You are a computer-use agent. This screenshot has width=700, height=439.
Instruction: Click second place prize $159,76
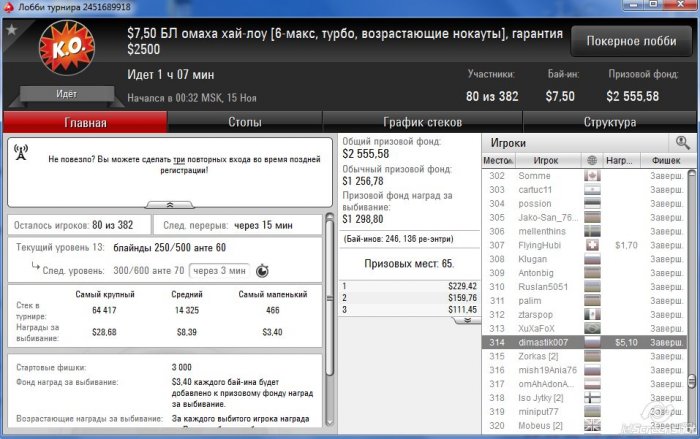462,297
